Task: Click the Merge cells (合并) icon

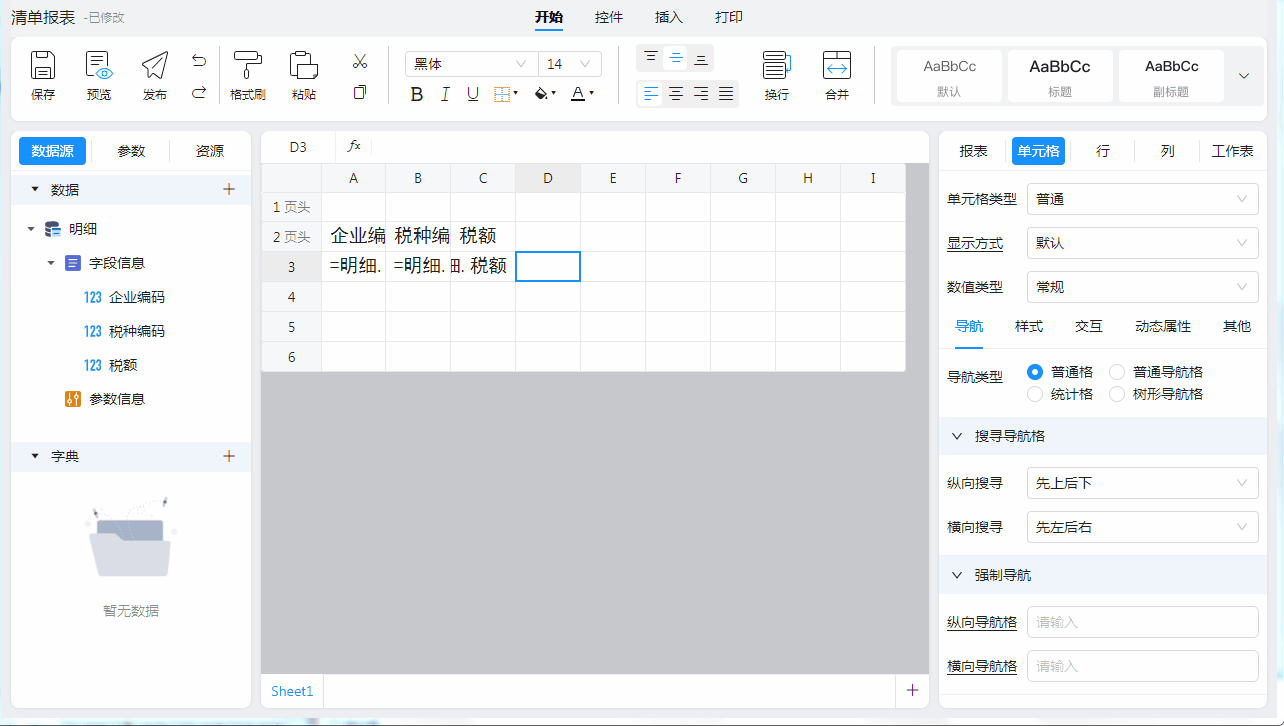Action: click(x=837, y=67)
